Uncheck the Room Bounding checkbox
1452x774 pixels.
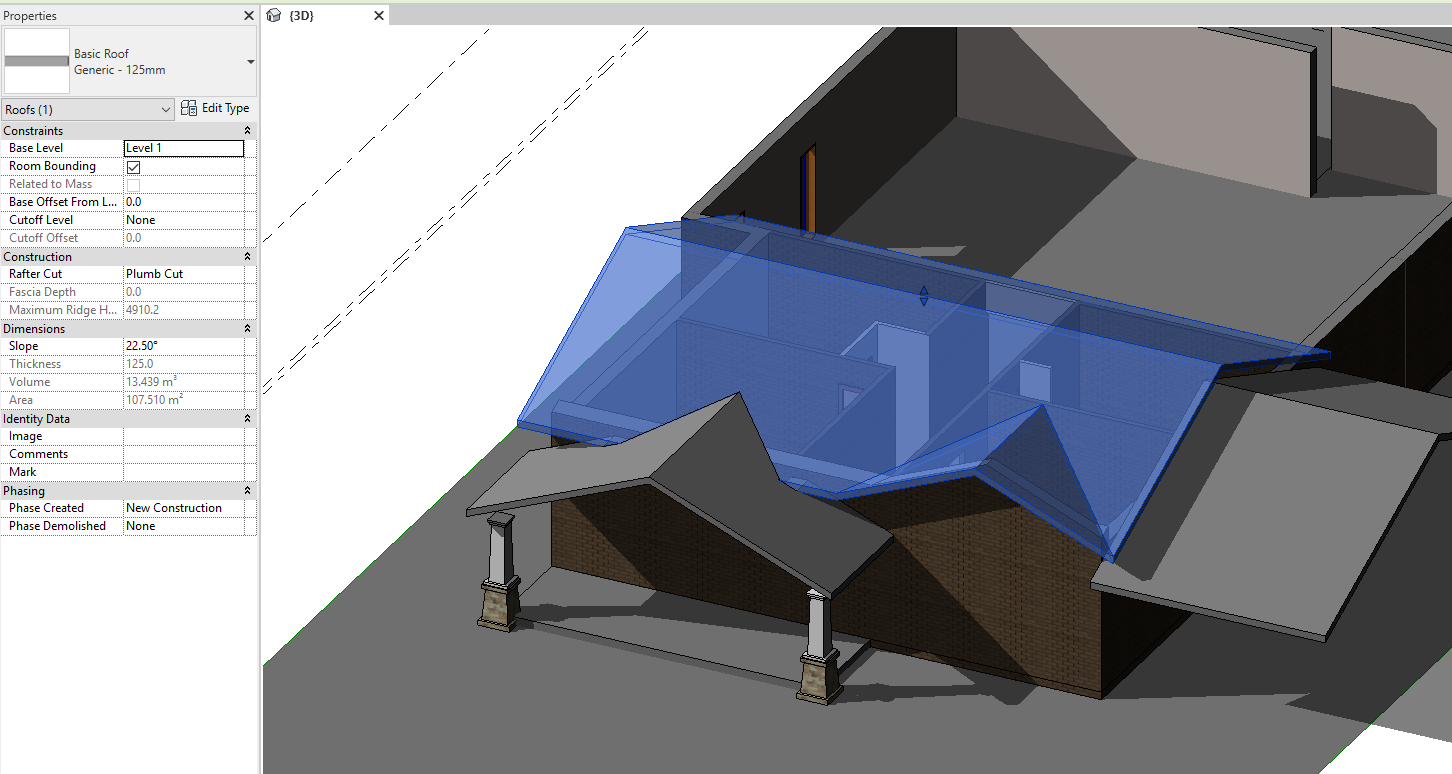coord(133,166)
